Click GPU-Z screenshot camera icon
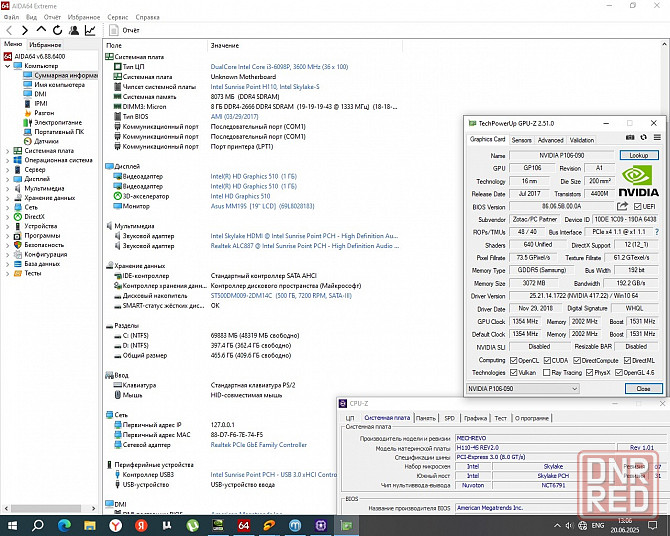This screenshot has width=670, height=536. tap(630, 138)
